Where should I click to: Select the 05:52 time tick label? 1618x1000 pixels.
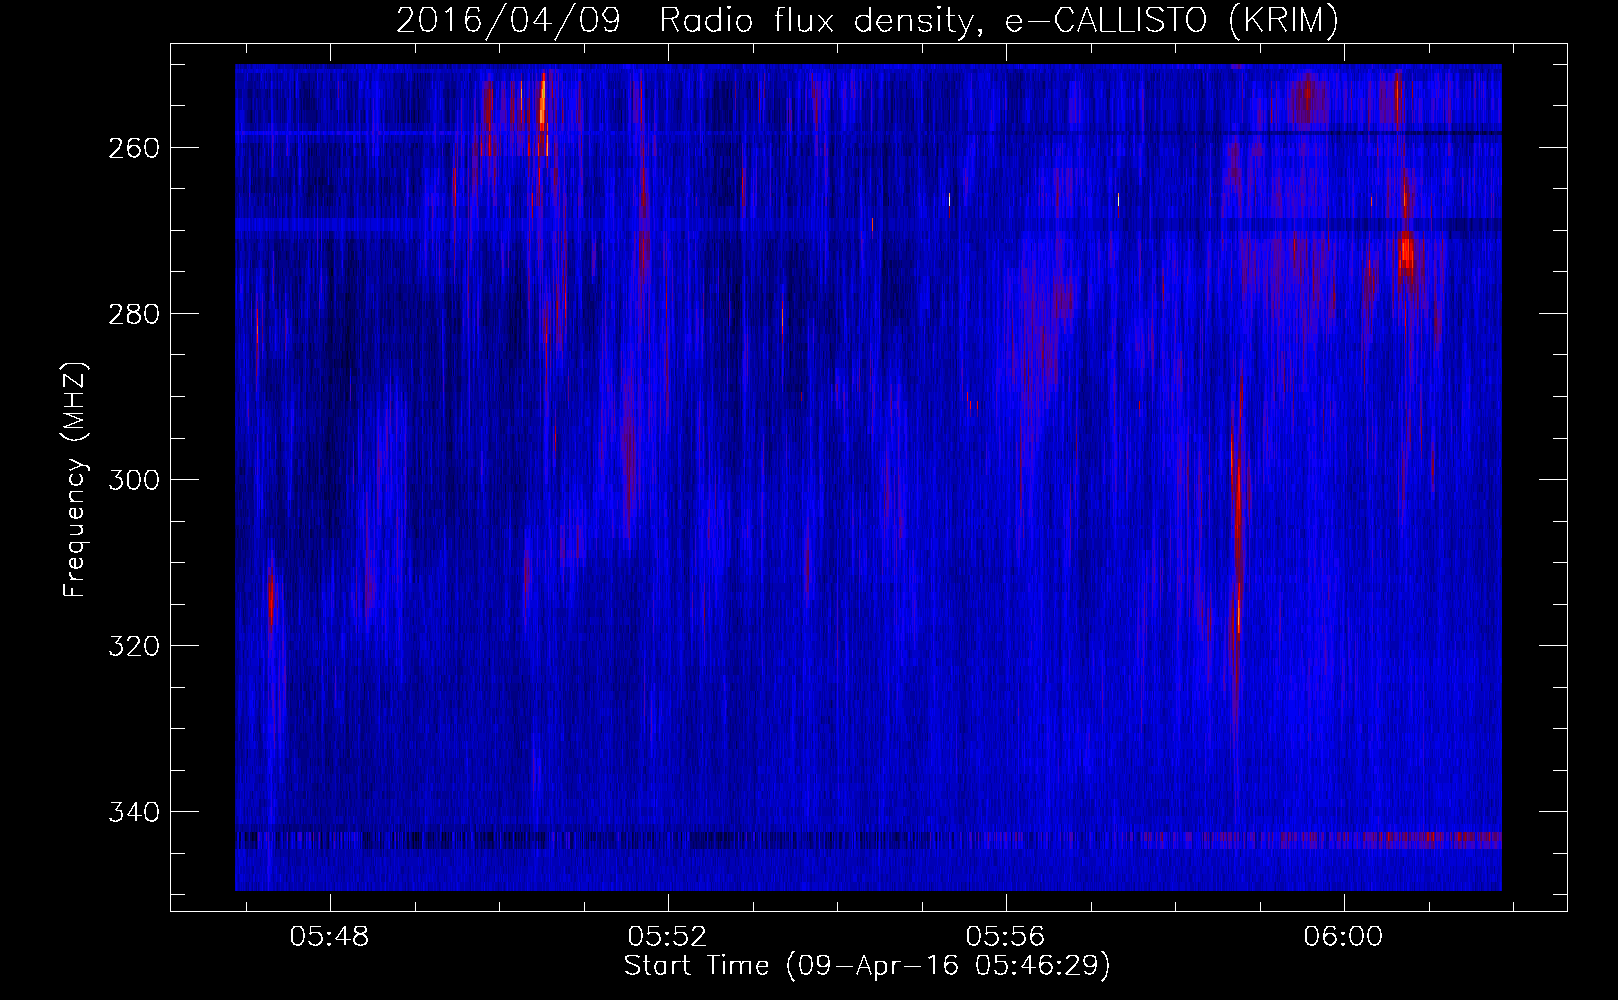[667, 937]
